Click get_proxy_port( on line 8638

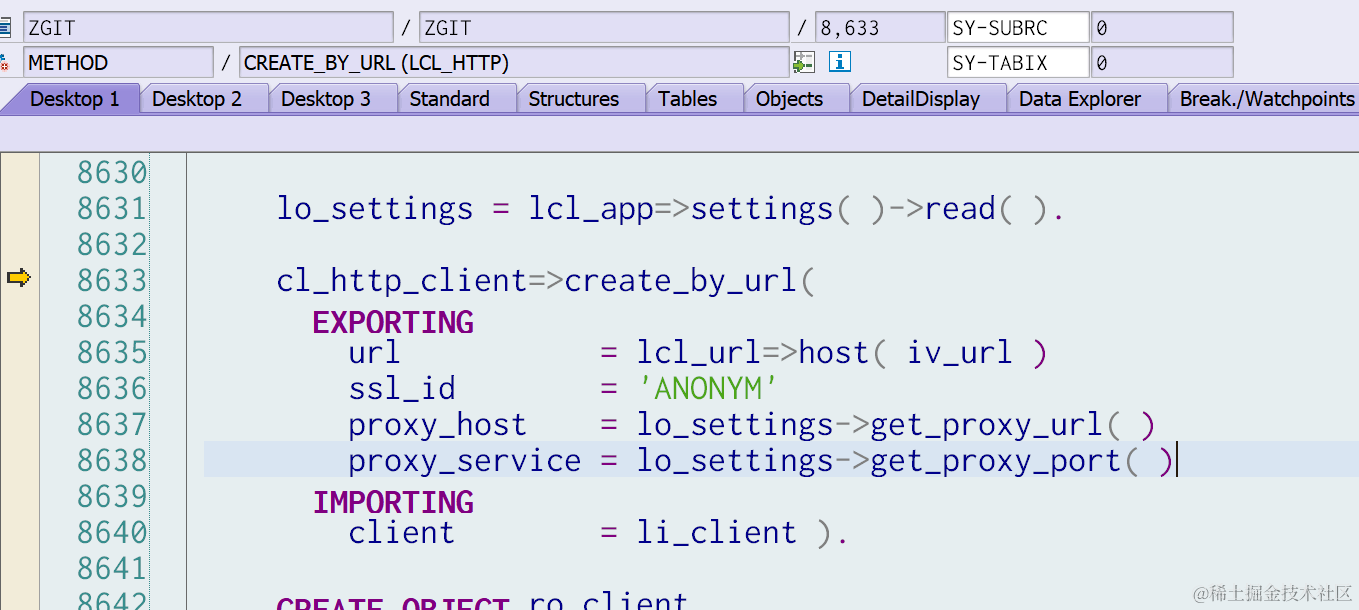[x=1005, y=461]
